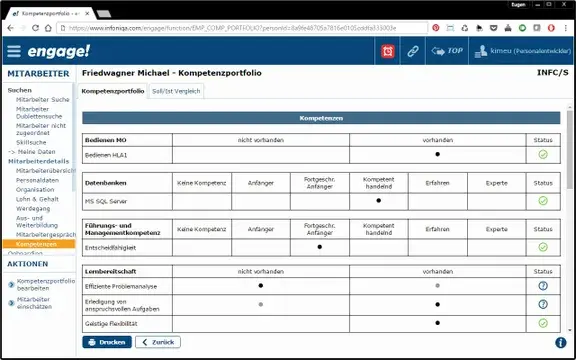
Task: Click the red Opera-style extension icon
Action: tap(551, 28)
